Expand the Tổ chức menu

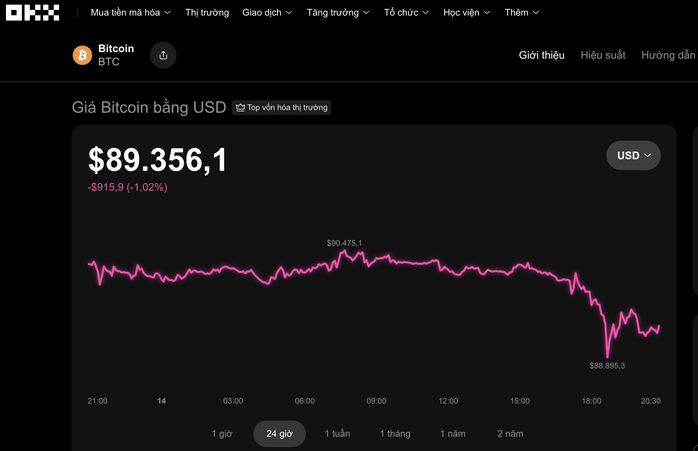[x=406, y=12]
